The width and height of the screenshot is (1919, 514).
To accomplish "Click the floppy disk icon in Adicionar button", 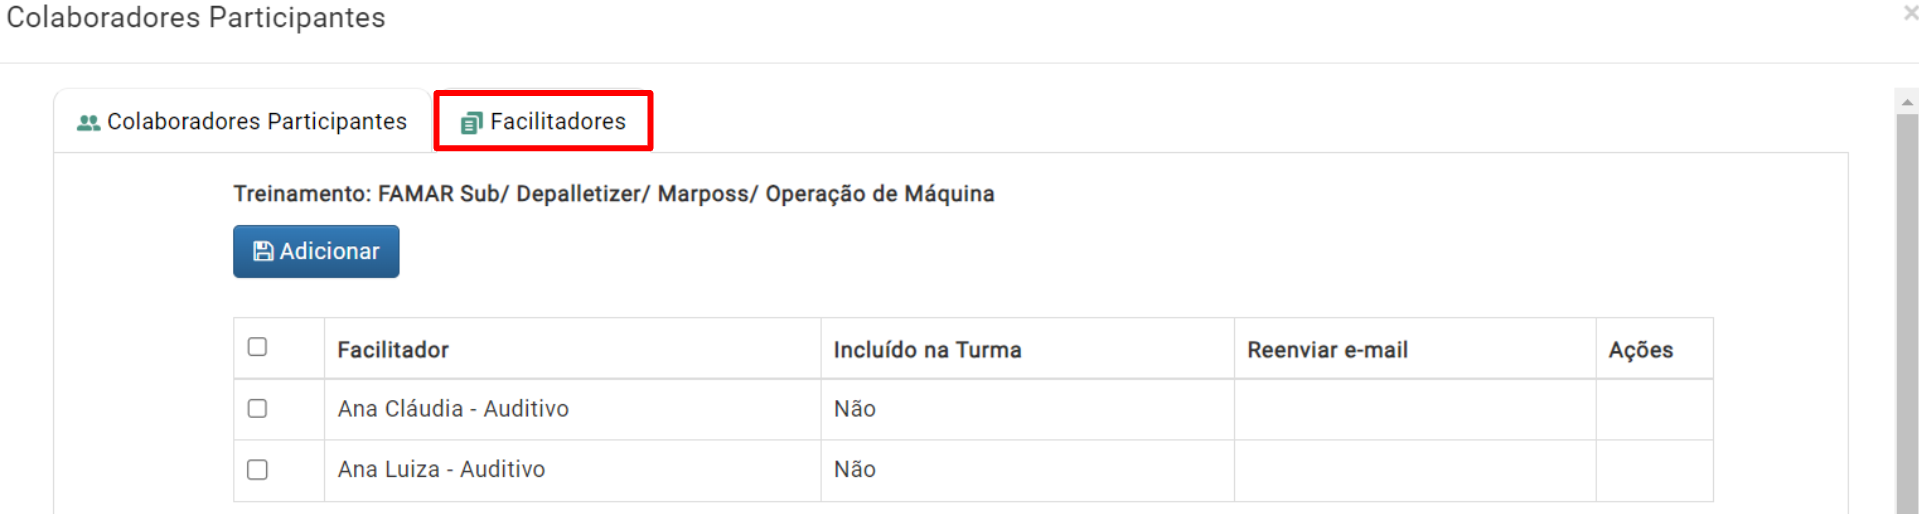I will tap(263, 251).
